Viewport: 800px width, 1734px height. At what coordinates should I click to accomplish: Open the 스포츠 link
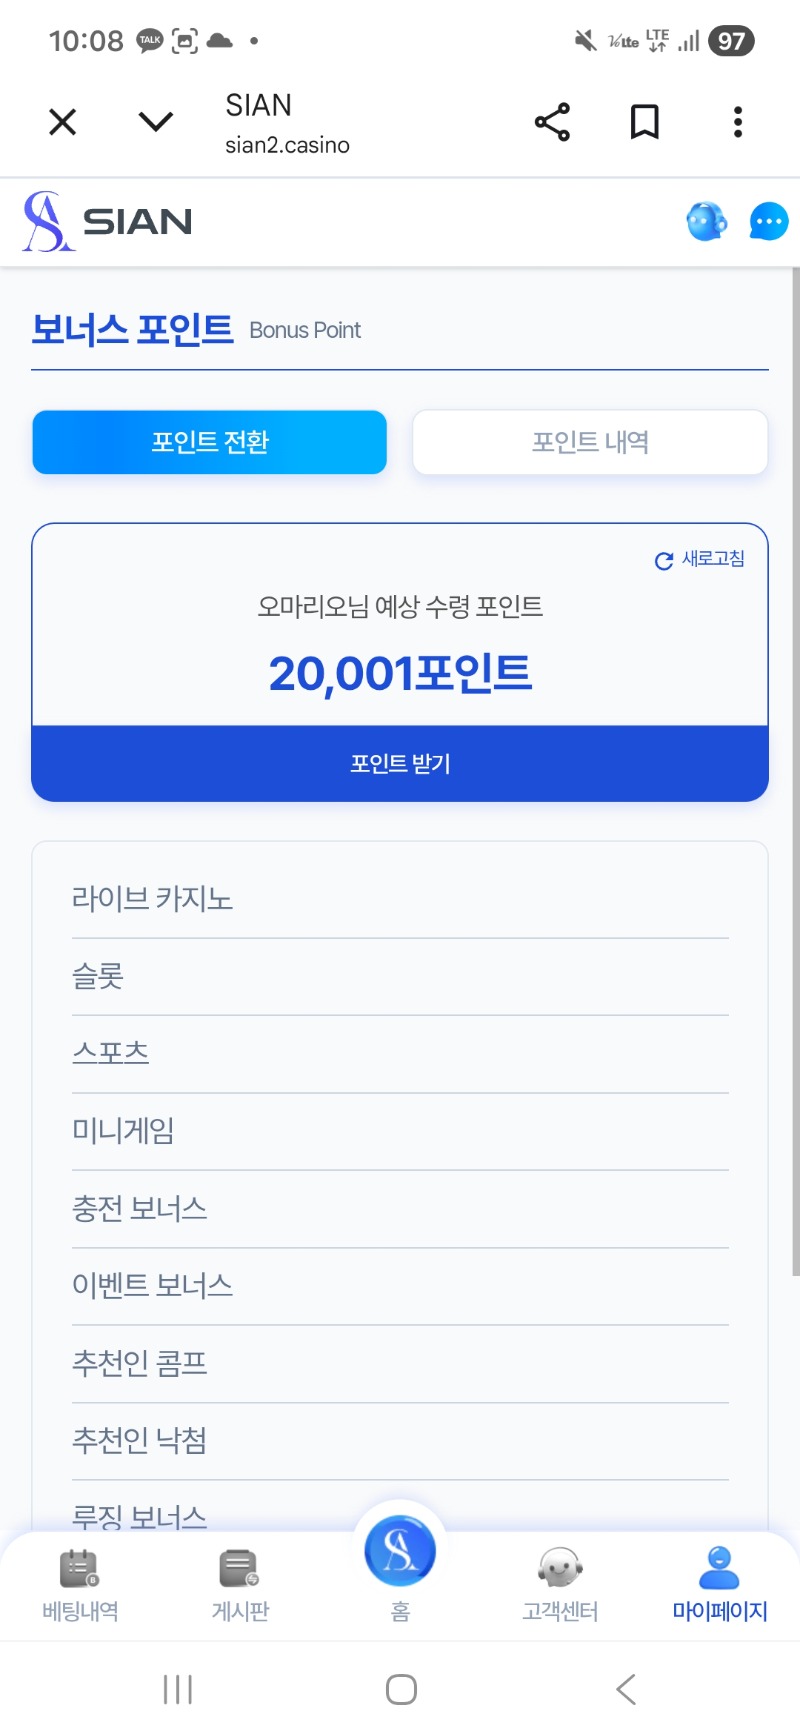tap(110, 1053)
